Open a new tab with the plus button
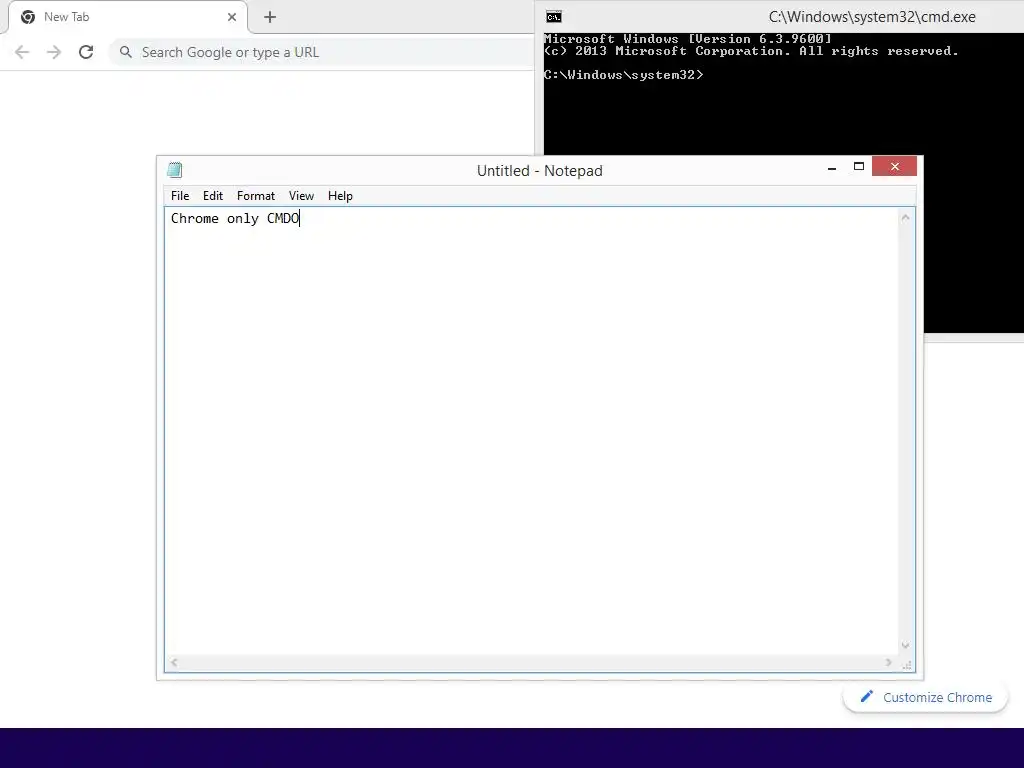The height and width of the screenshot is (768, 1024). [x=270, y=17]
